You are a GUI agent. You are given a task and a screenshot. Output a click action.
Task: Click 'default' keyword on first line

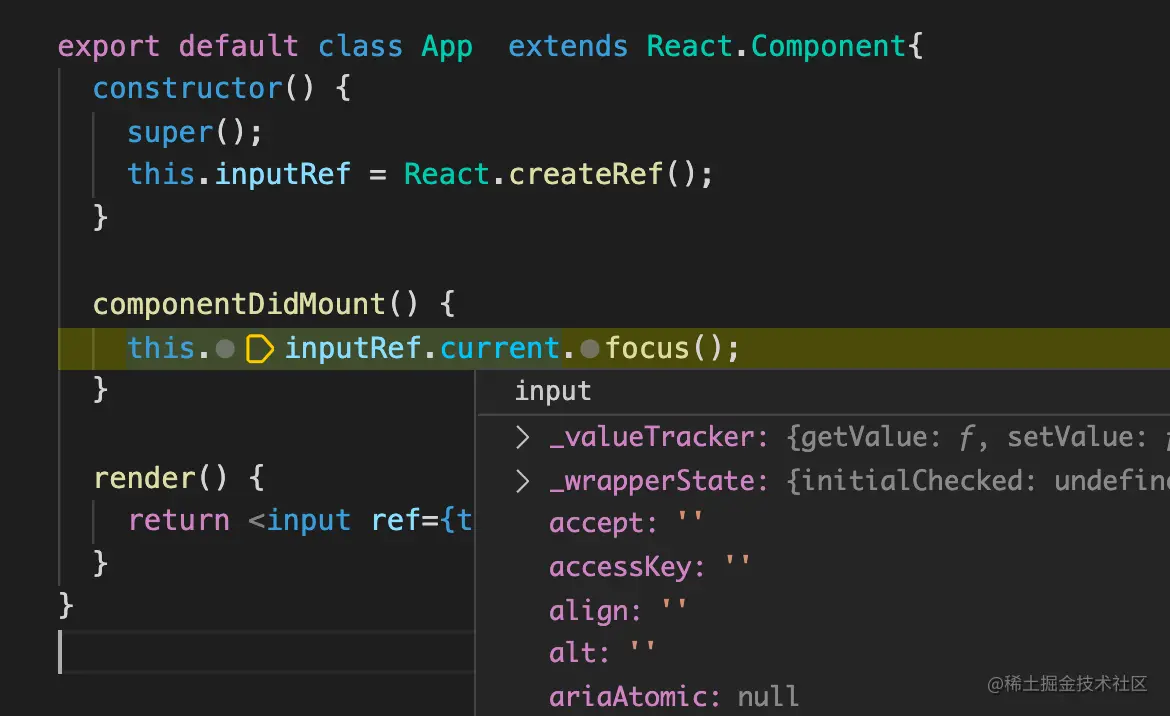(x=239, y=46)
